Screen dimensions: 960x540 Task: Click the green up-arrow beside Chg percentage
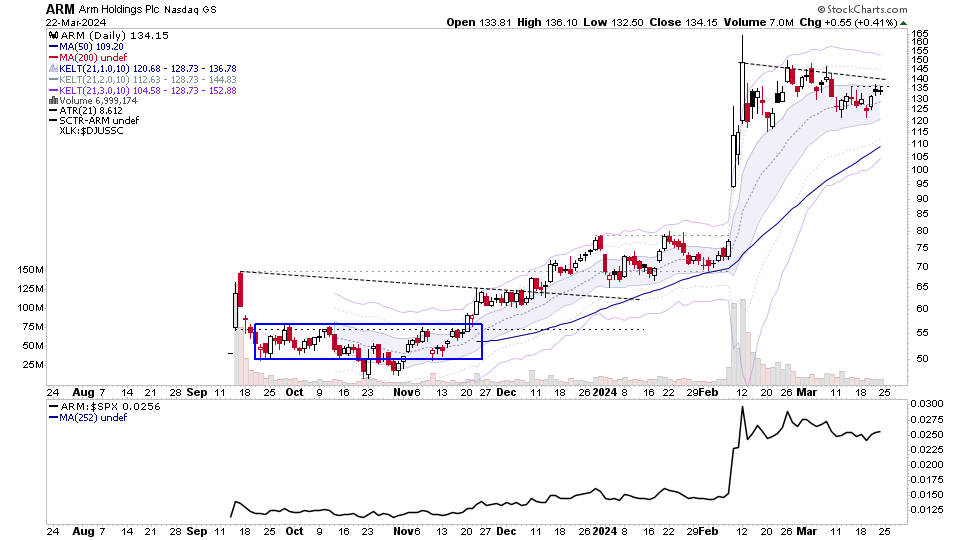tap(904, 23)
